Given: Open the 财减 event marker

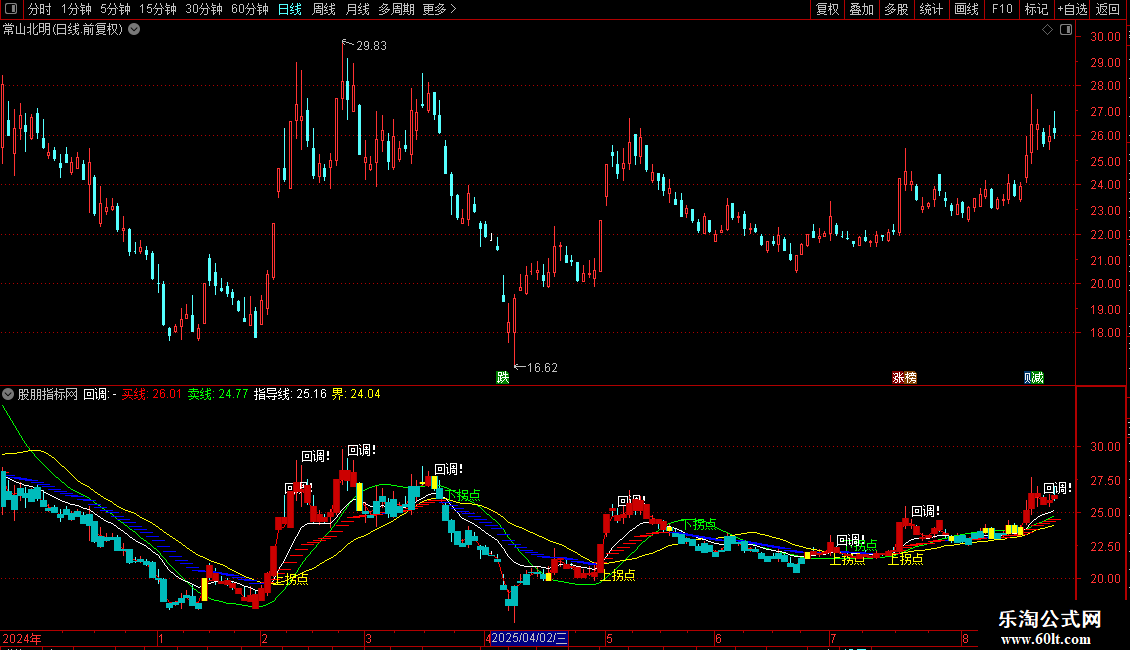Looking at the screenshot, I should (1034, 378).
